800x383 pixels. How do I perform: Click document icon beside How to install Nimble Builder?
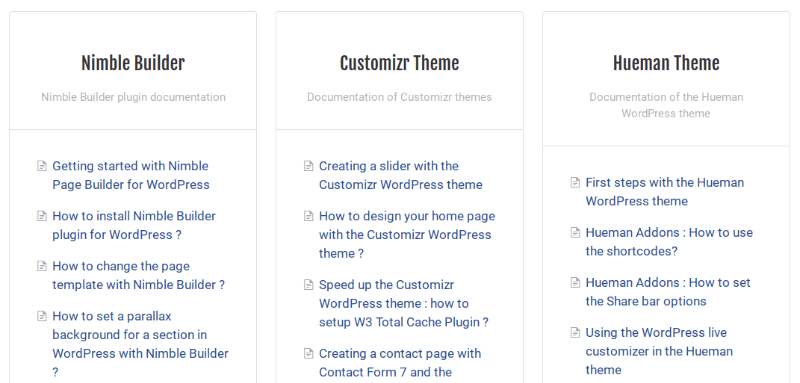[42, 216]
